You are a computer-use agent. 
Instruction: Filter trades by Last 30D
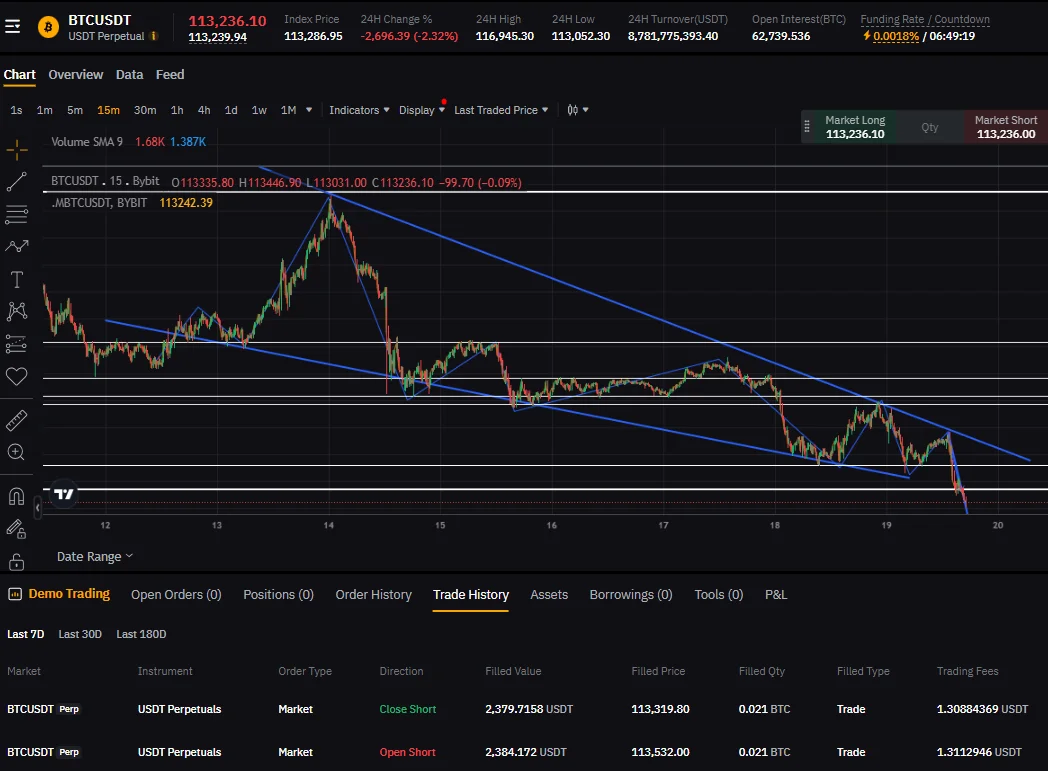pyautogui.click(x=80, y=634)
